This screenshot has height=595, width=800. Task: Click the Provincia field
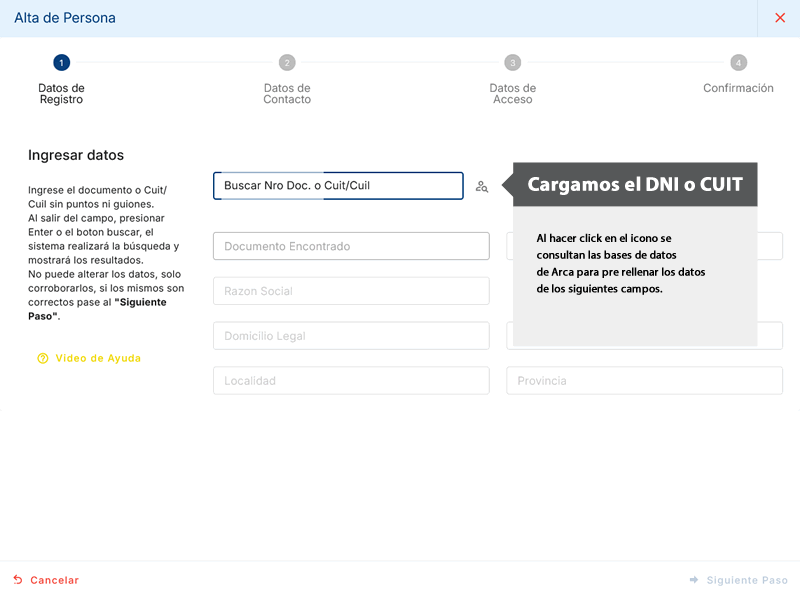(644, 381)
